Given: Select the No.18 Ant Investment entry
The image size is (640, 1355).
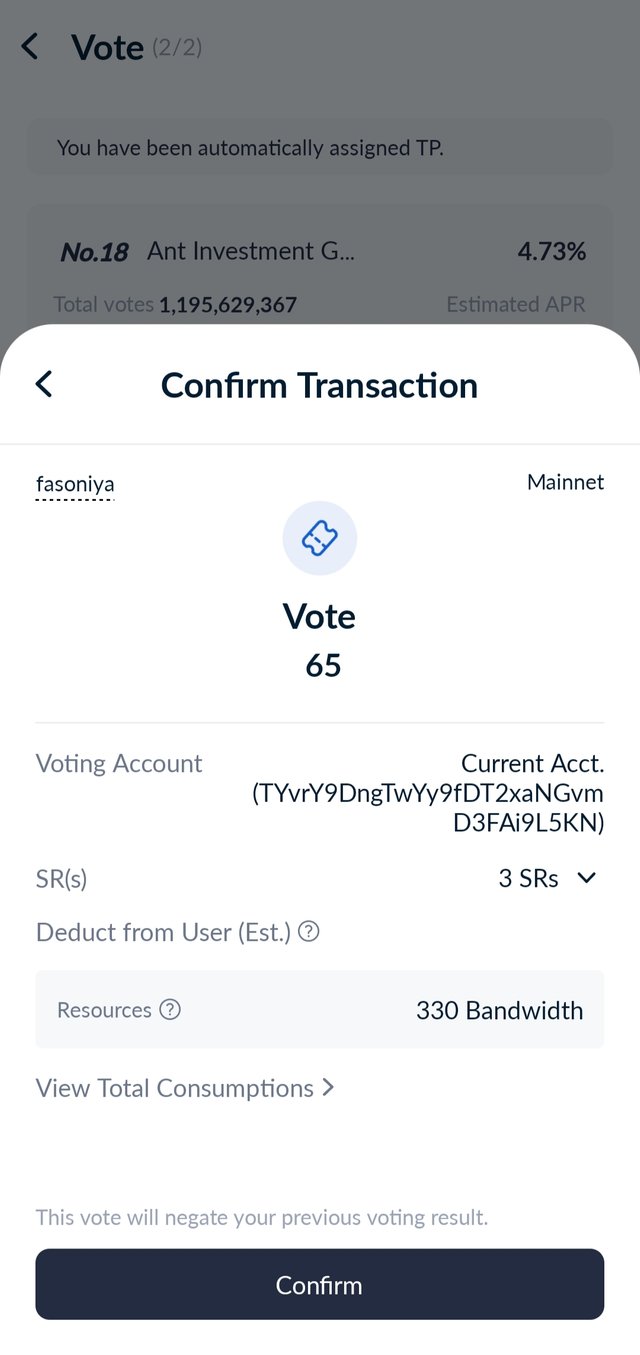Looking at the screenshot, I should click(250, 251).
